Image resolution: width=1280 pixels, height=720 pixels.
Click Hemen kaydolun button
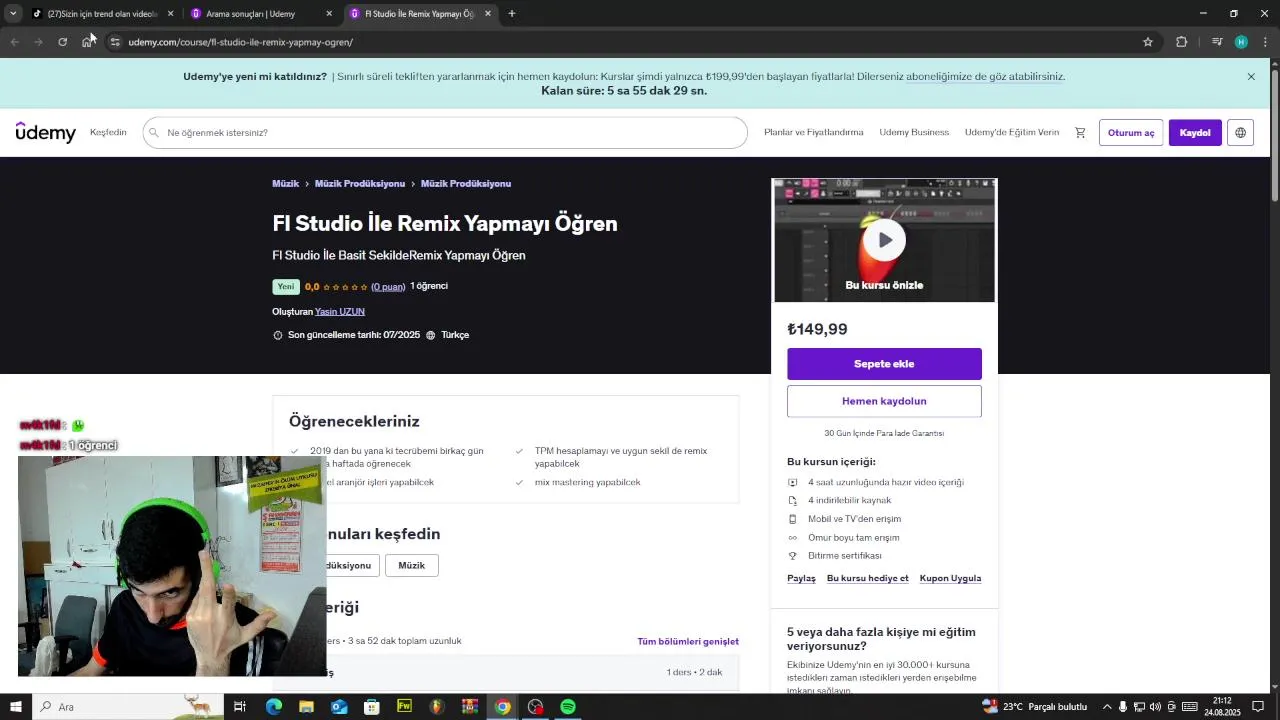click(x=884, y=401)
